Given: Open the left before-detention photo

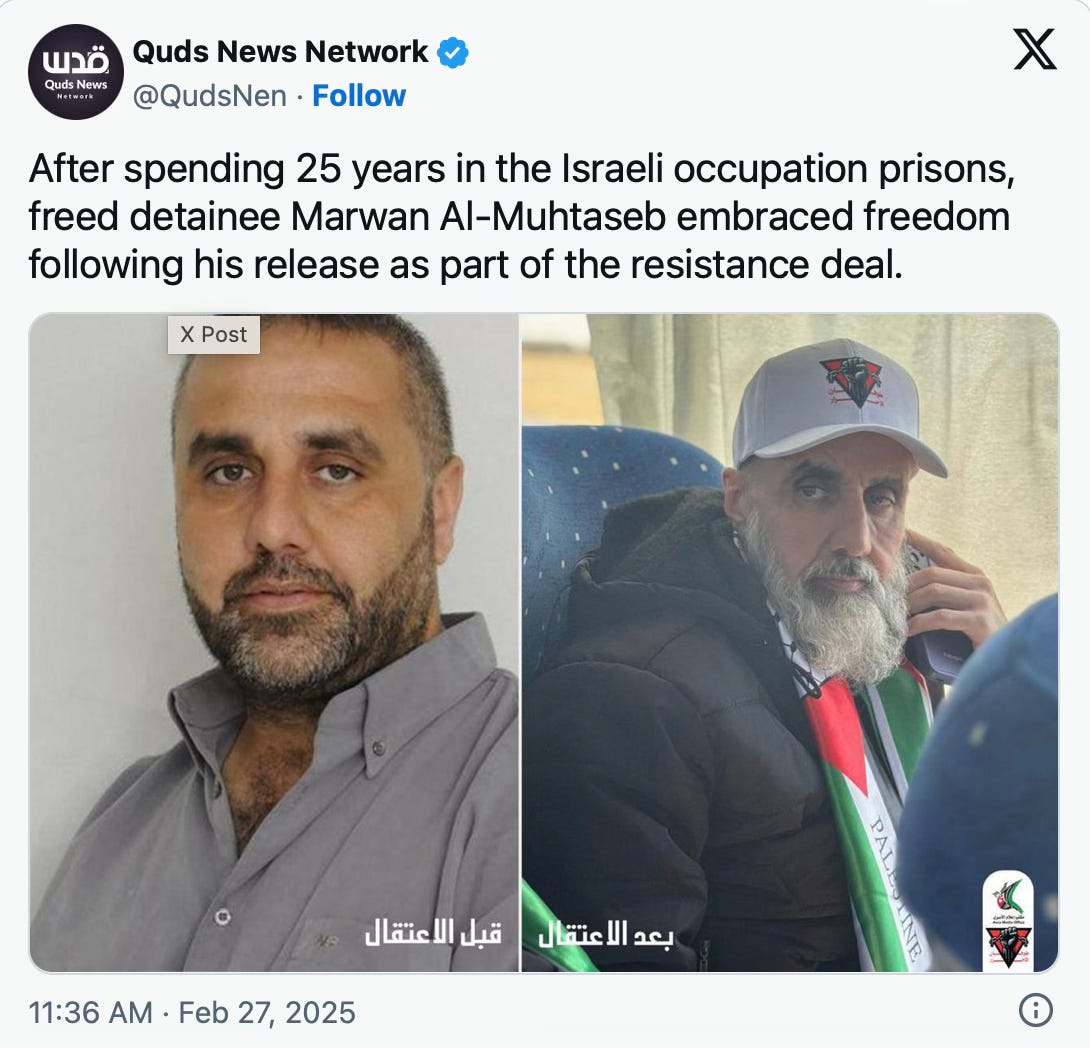Looking at the screenshot, I should point(274,643).
